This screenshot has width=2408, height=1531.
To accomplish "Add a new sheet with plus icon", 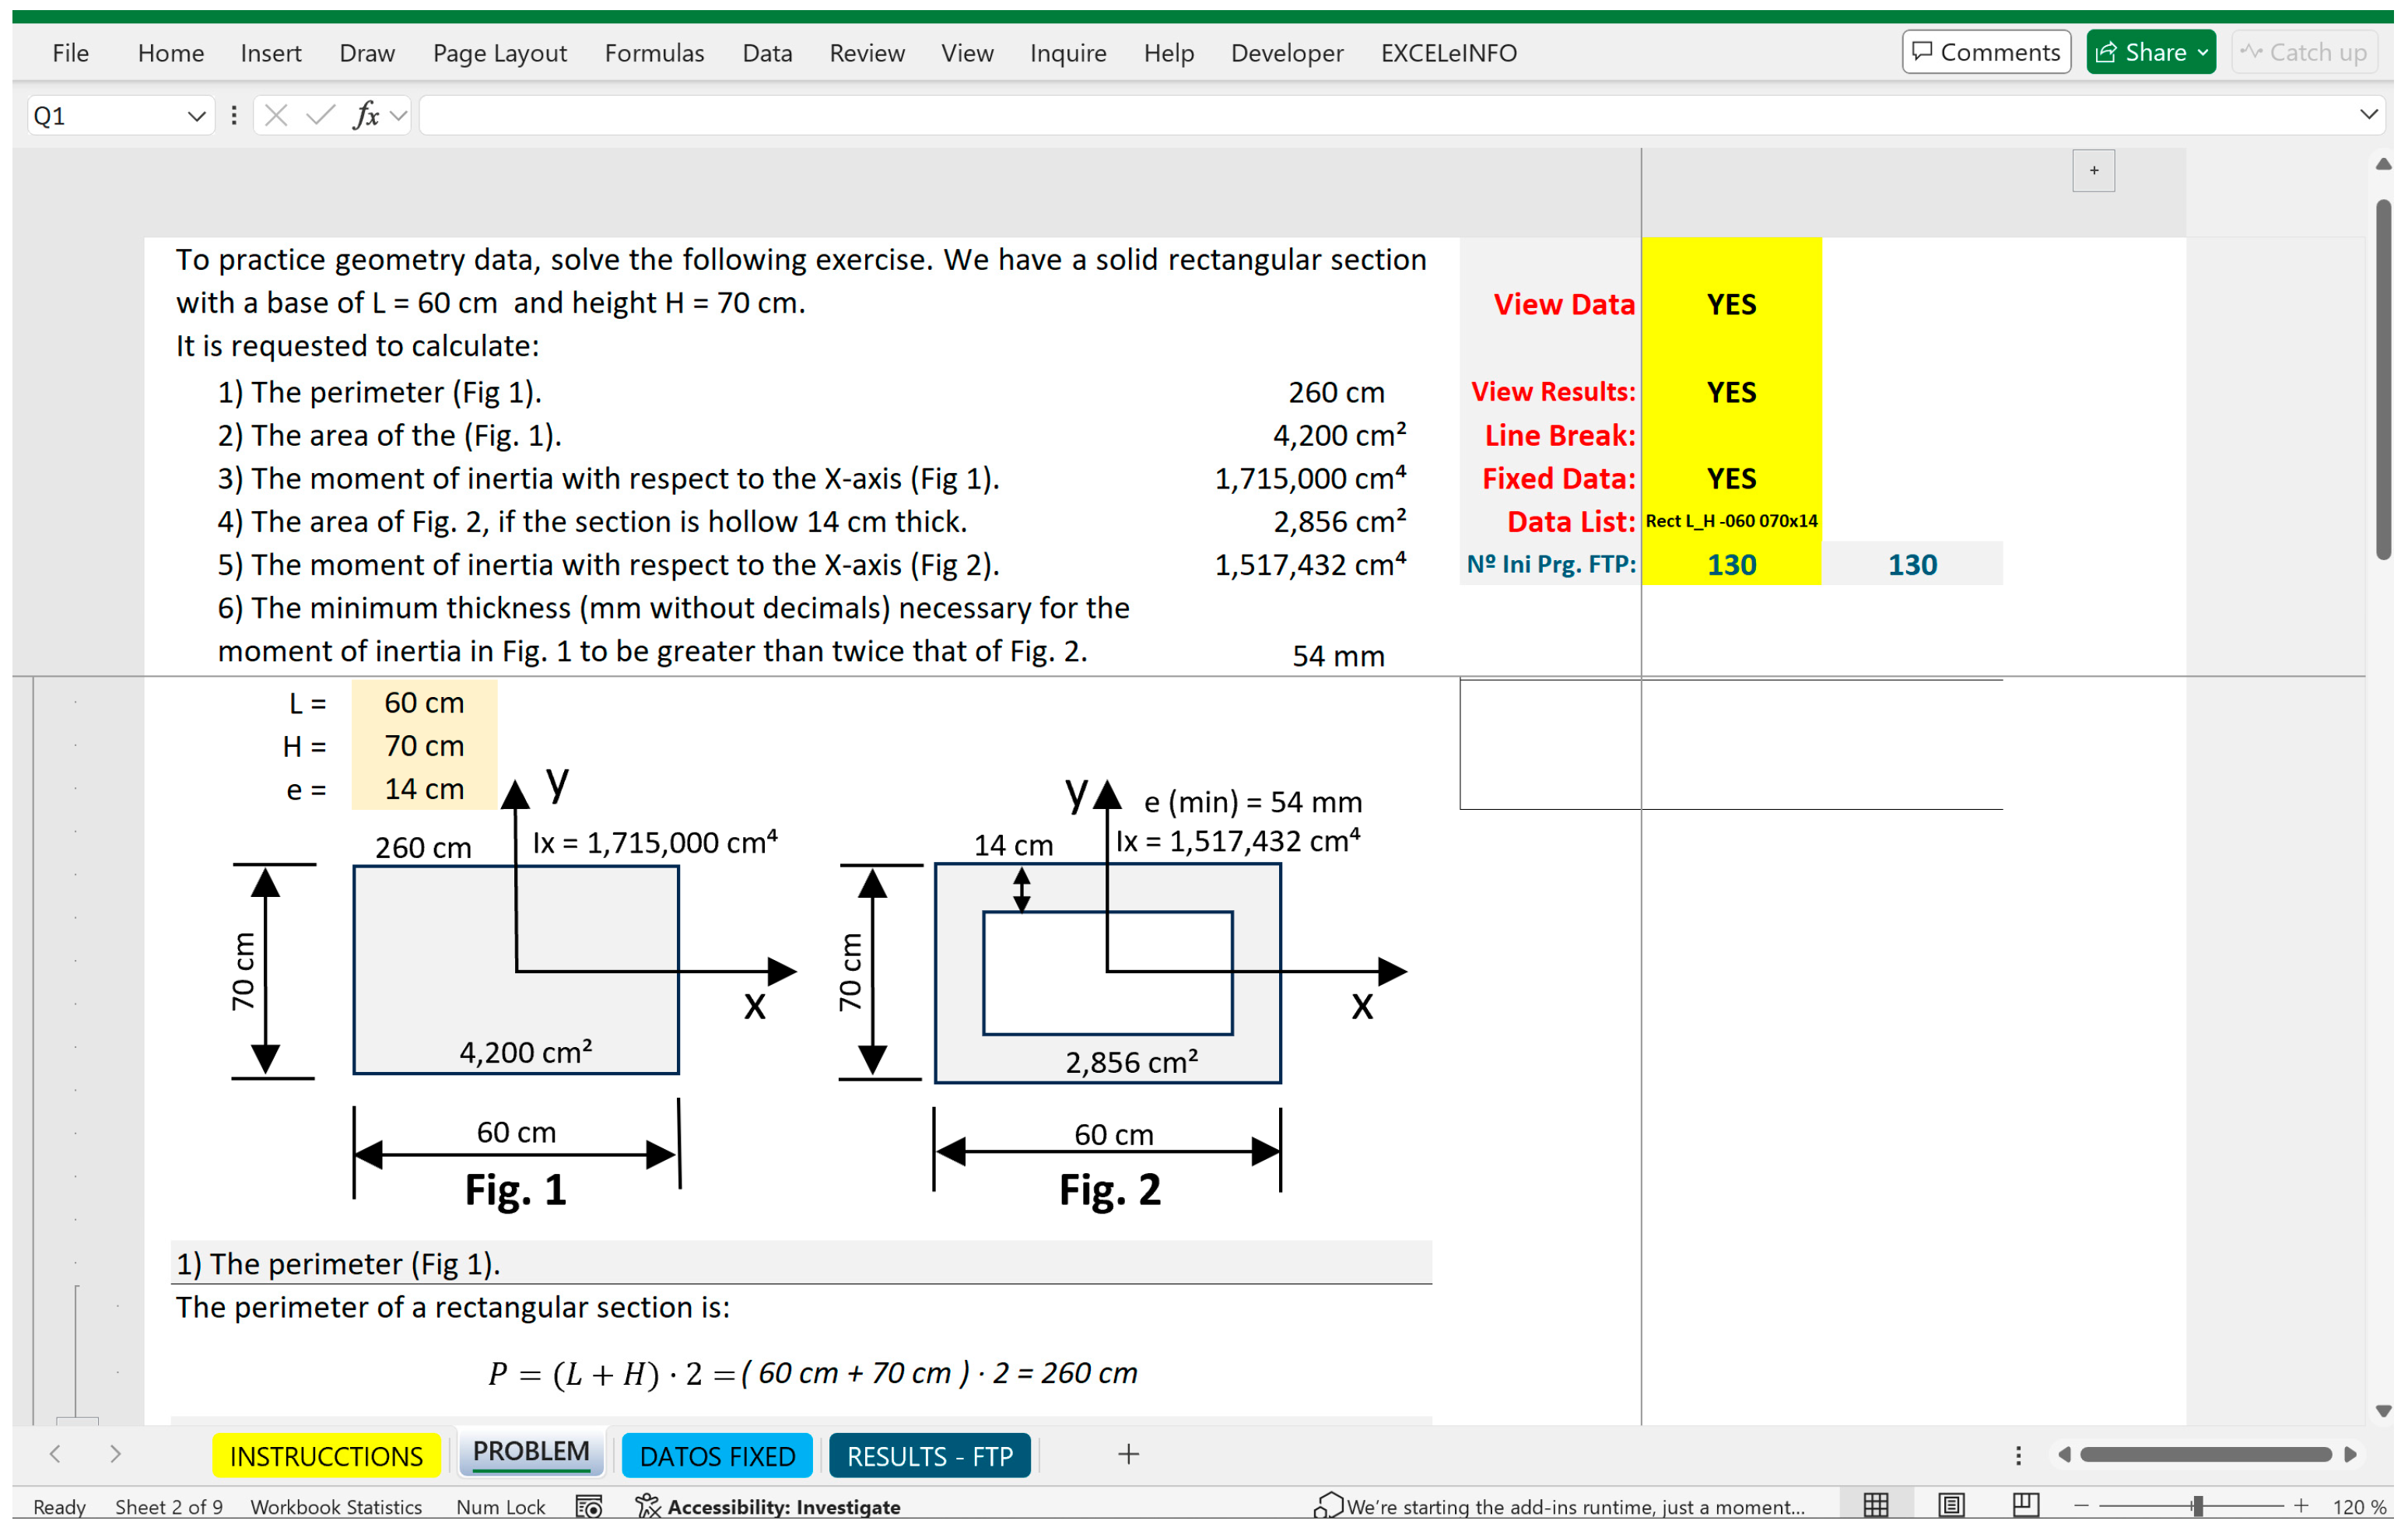I will 1128,1454.
